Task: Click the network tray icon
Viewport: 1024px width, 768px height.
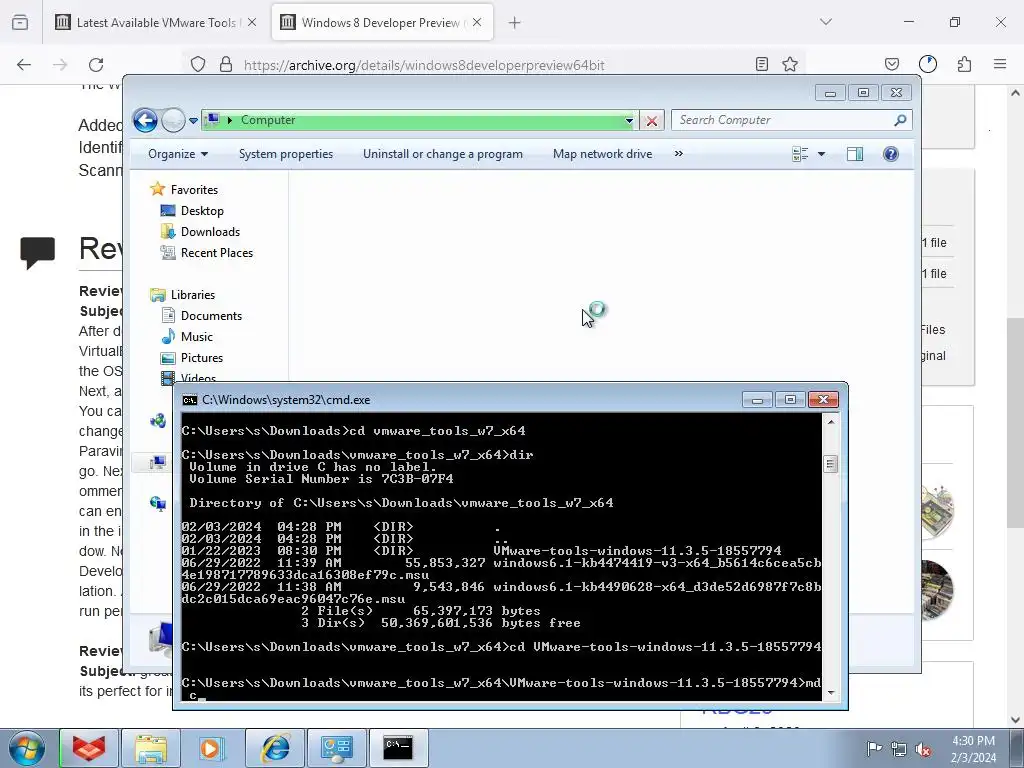Action: point(899,749)
